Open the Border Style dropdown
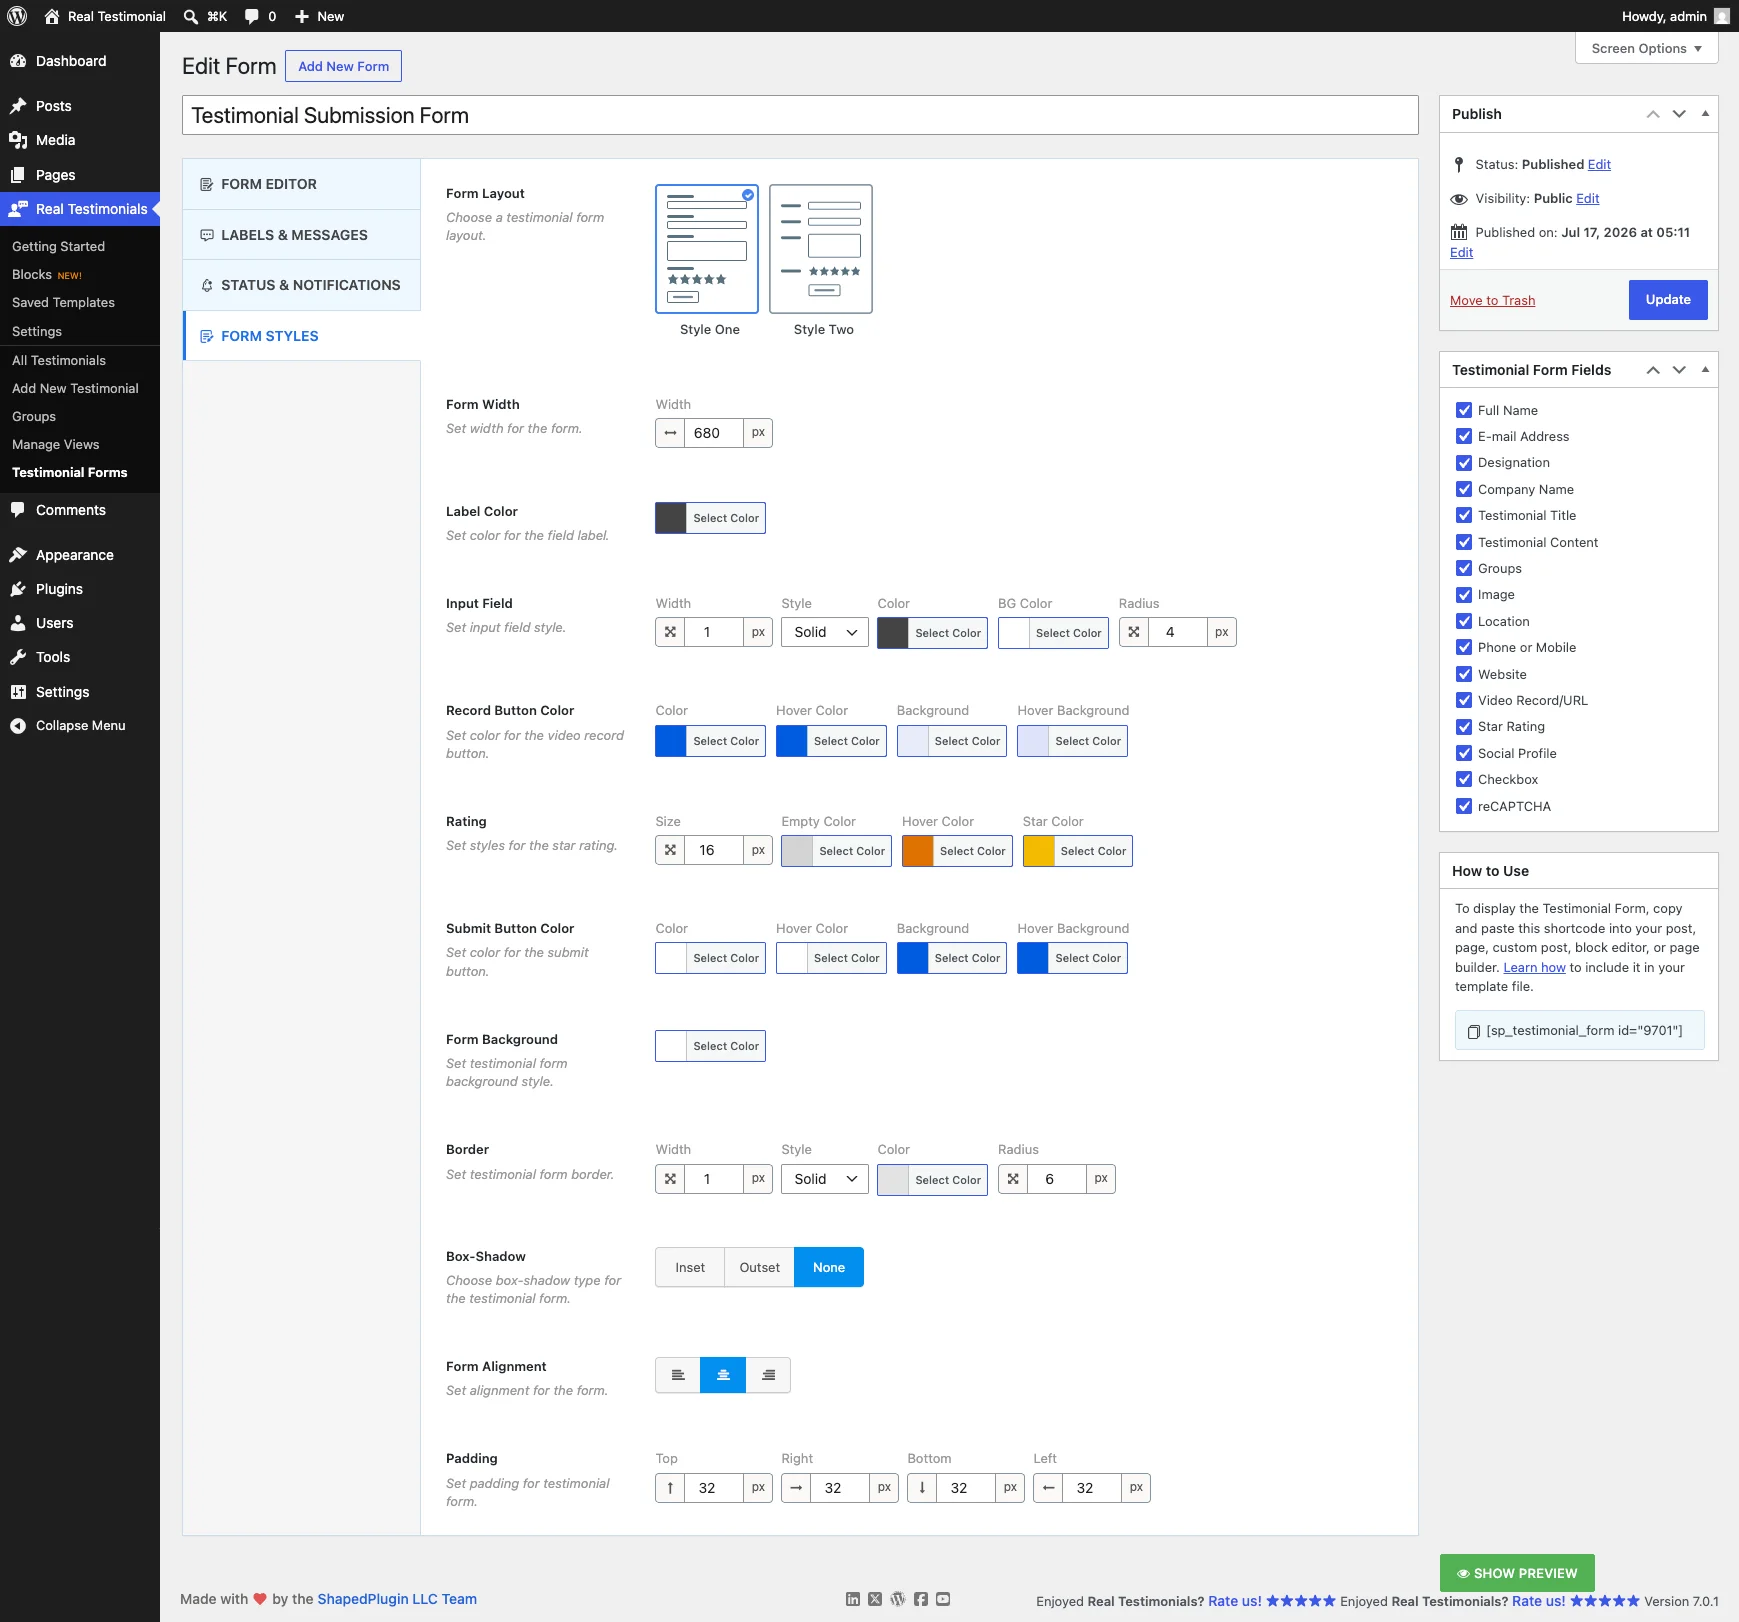Image resolution: width=1739 pixels, height=1622 pixels. point(825,1179)
